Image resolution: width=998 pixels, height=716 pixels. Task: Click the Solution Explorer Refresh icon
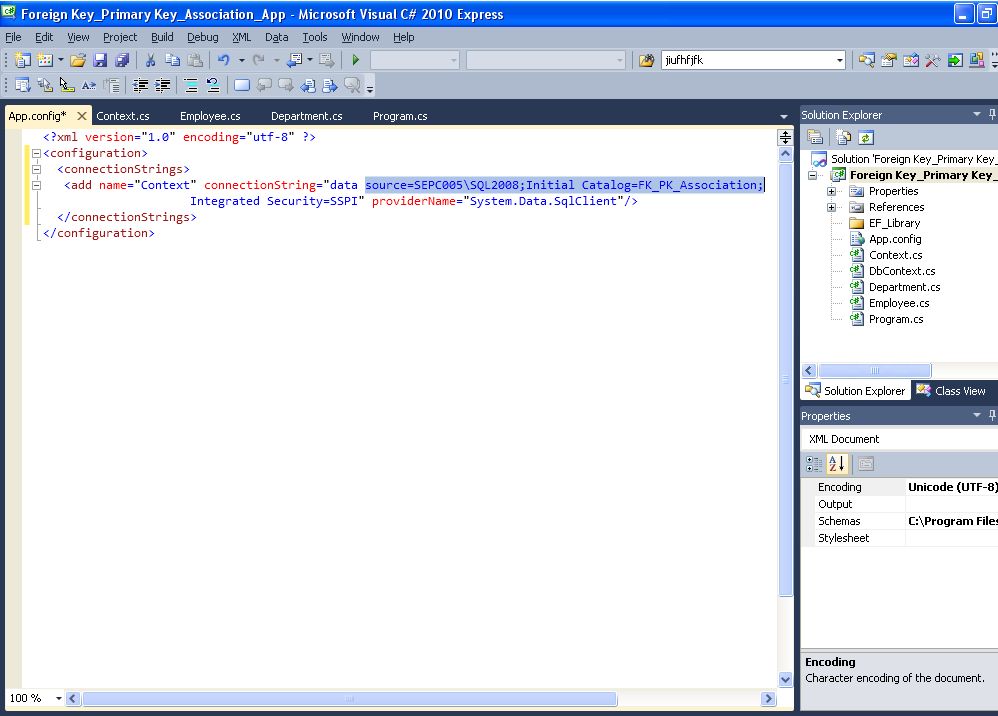click(866, 137)
